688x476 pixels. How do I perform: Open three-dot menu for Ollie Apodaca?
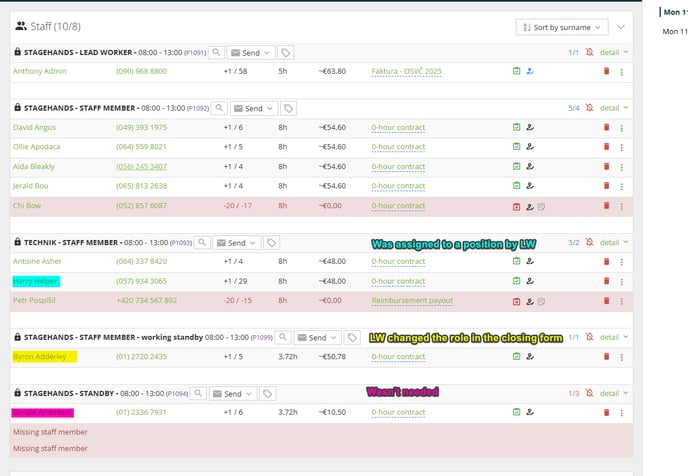point(622,147)
